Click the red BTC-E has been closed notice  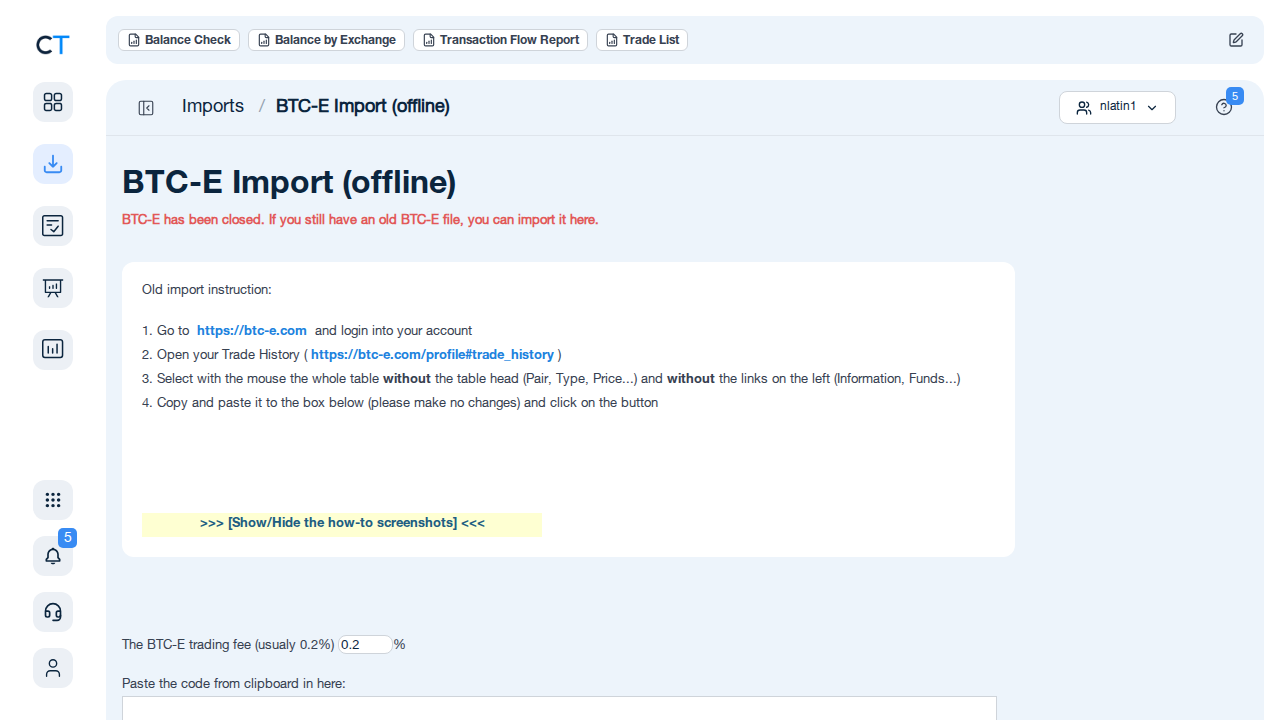coord(360,219)
